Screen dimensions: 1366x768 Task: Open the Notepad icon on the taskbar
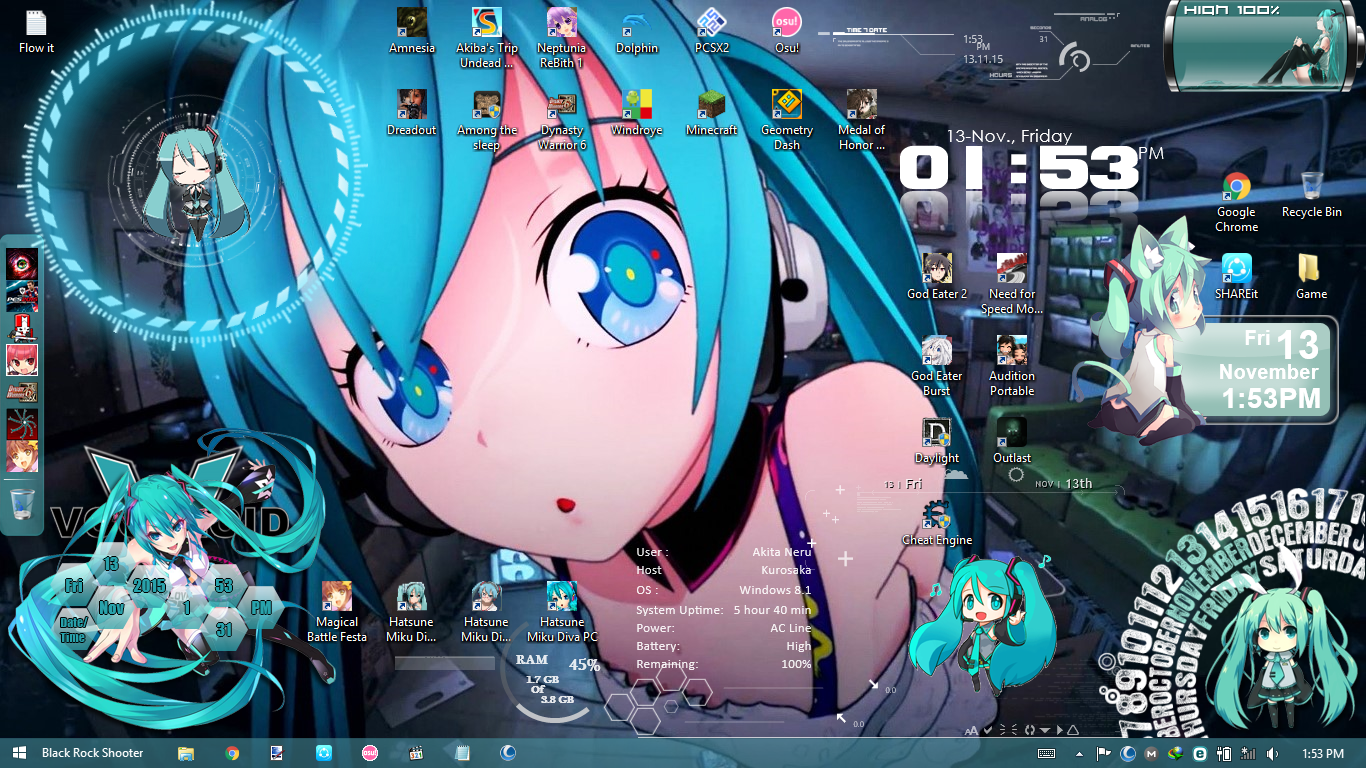462,753
